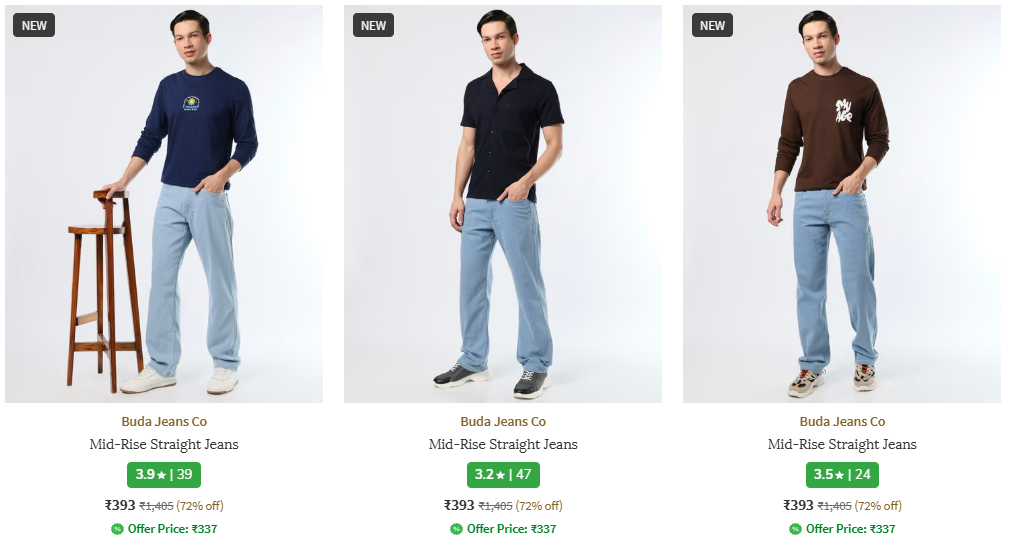
Task: Click the 47 review count in the middle rating badge
Action: point(524,475)
